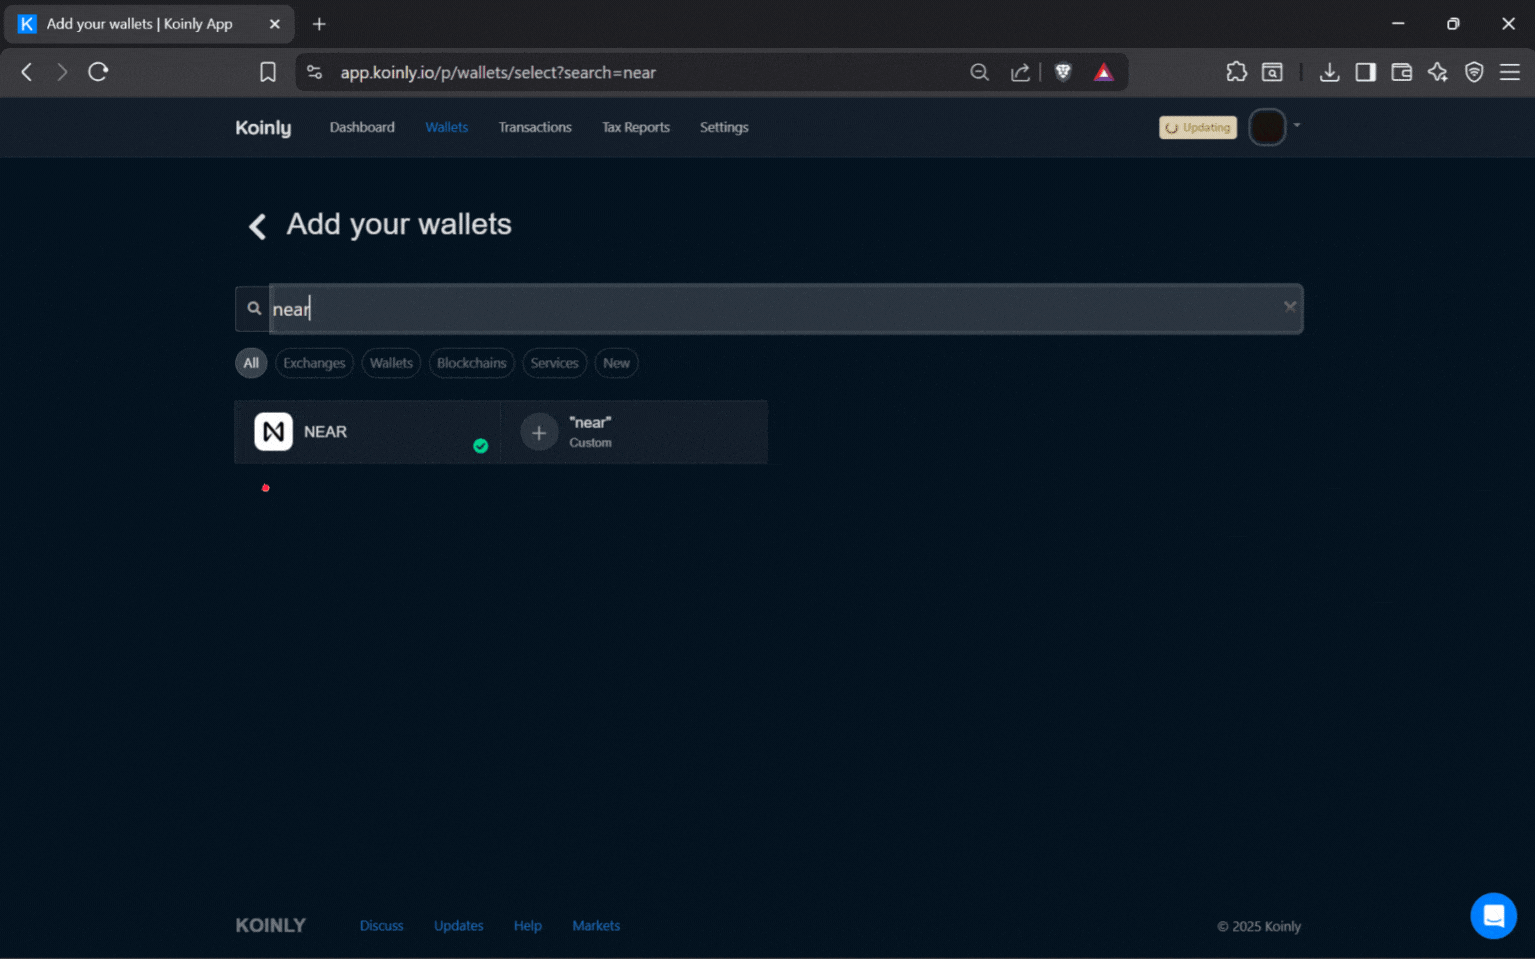1535x959 pixels.
Task: Click the Brave Shields icon
Action: click(x=1062, y=71)
